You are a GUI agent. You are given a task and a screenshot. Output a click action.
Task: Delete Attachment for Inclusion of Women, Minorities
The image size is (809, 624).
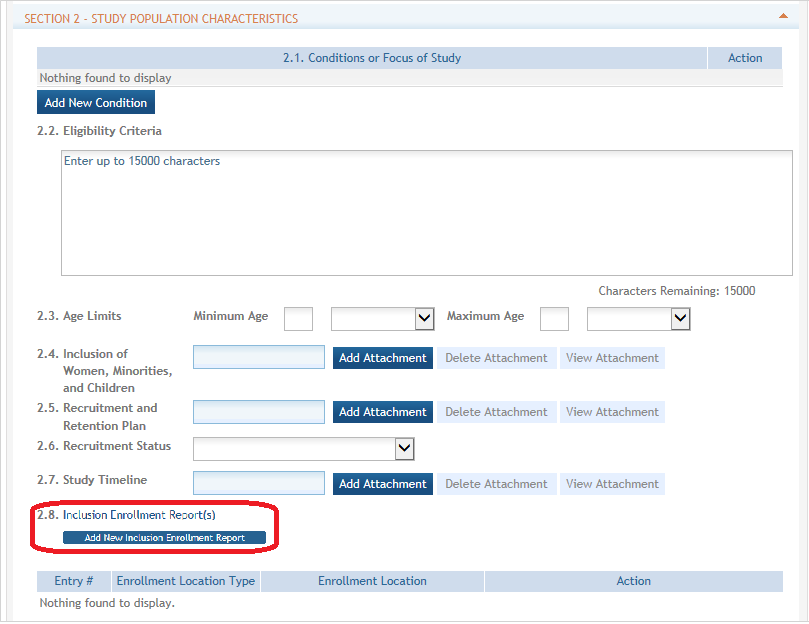[x=496, y=358]
